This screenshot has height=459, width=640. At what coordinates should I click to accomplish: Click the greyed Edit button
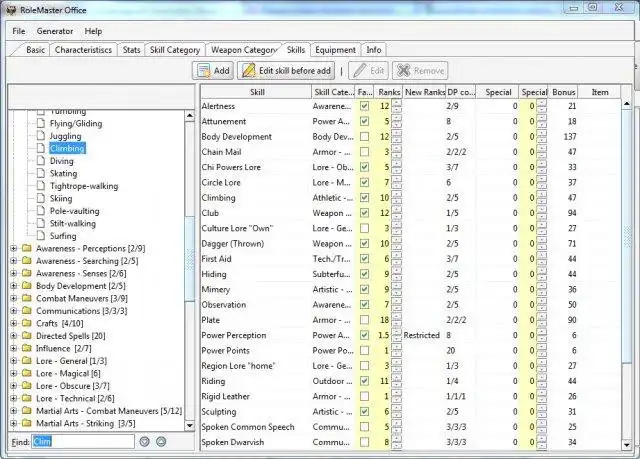click(x=369, y=71)
